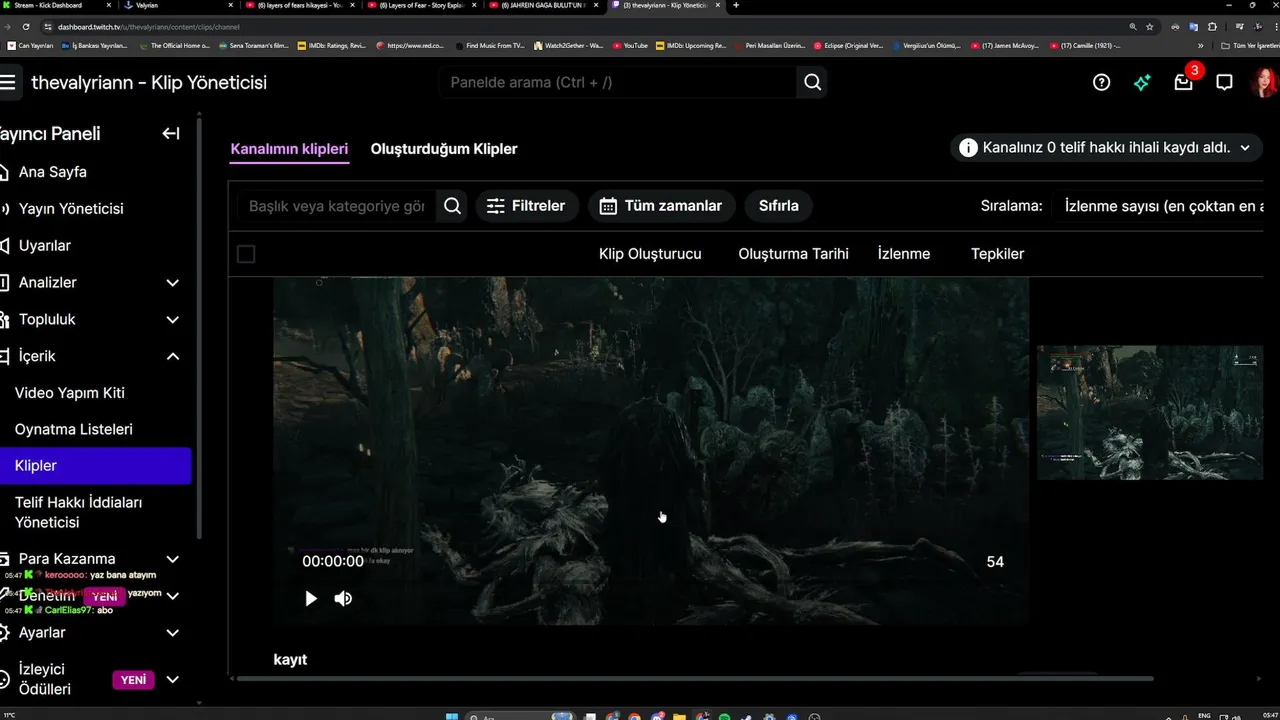Expand the İzleyici Ödülleri section chevron
This screenshot has height=720, width=1280.
coord(172,679)
